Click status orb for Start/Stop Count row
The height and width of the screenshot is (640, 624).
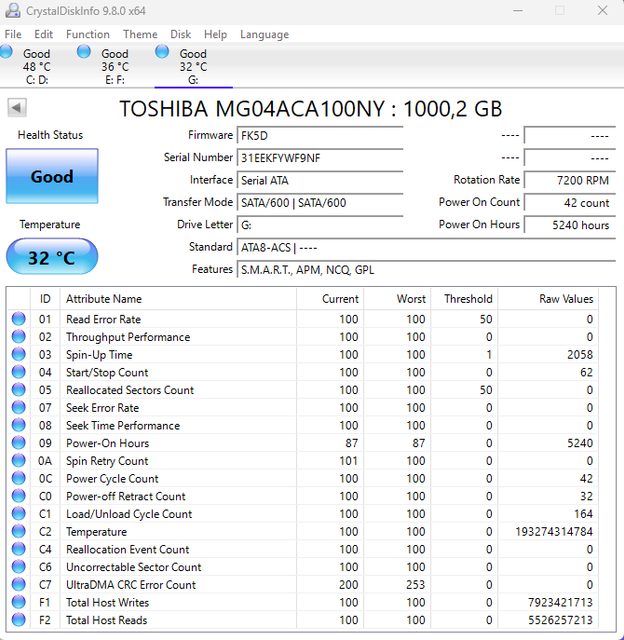(x=18, y=372)
